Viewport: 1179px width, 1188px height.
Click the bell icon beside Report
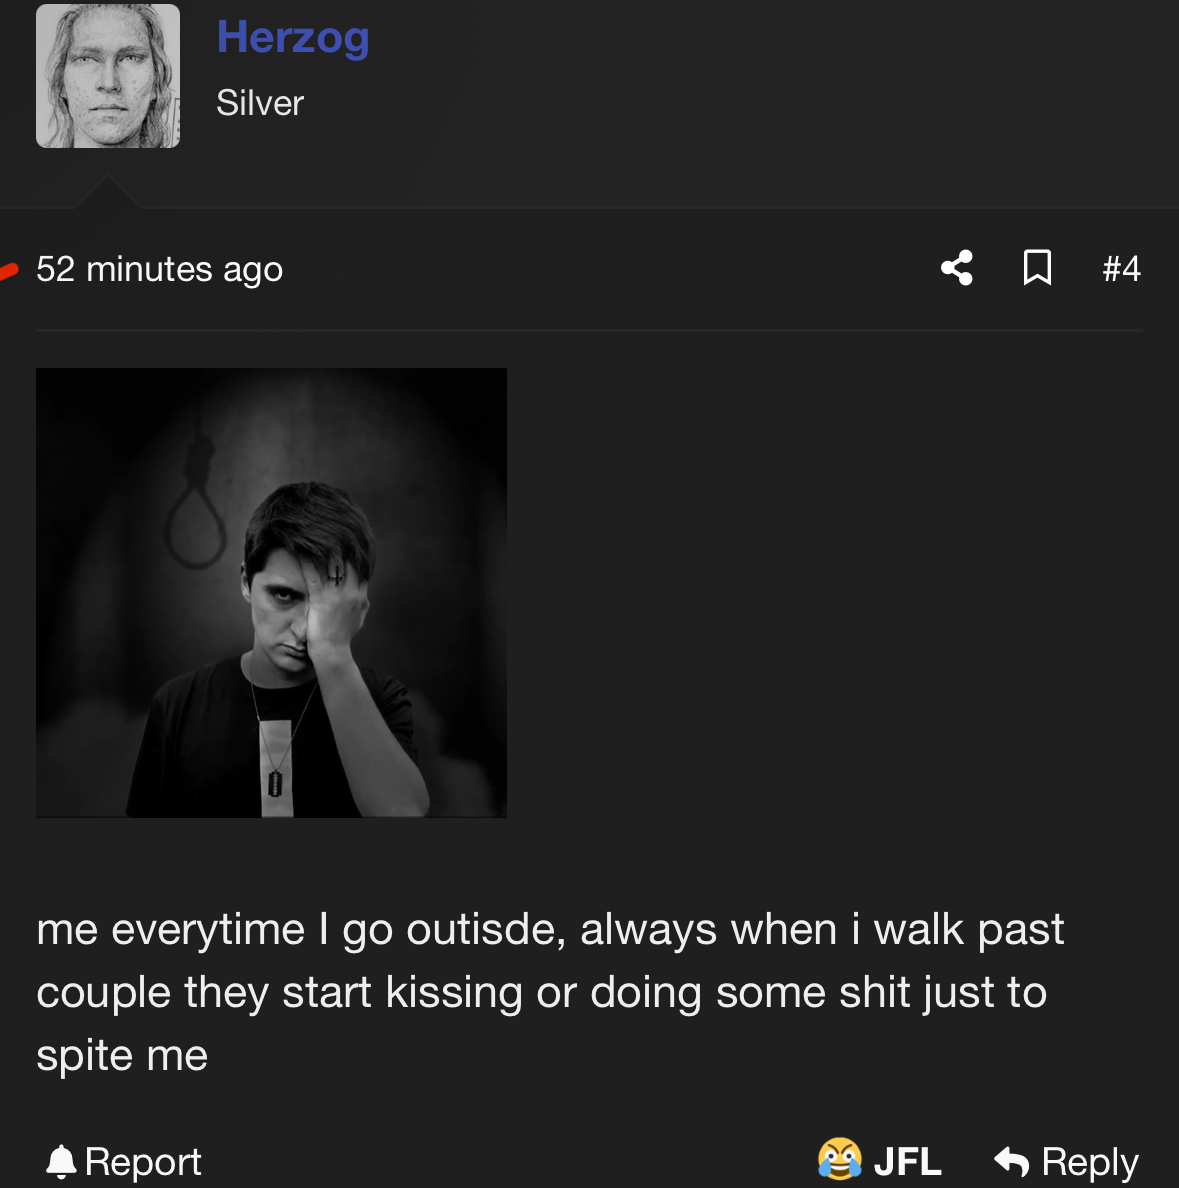pos(61,1161)
